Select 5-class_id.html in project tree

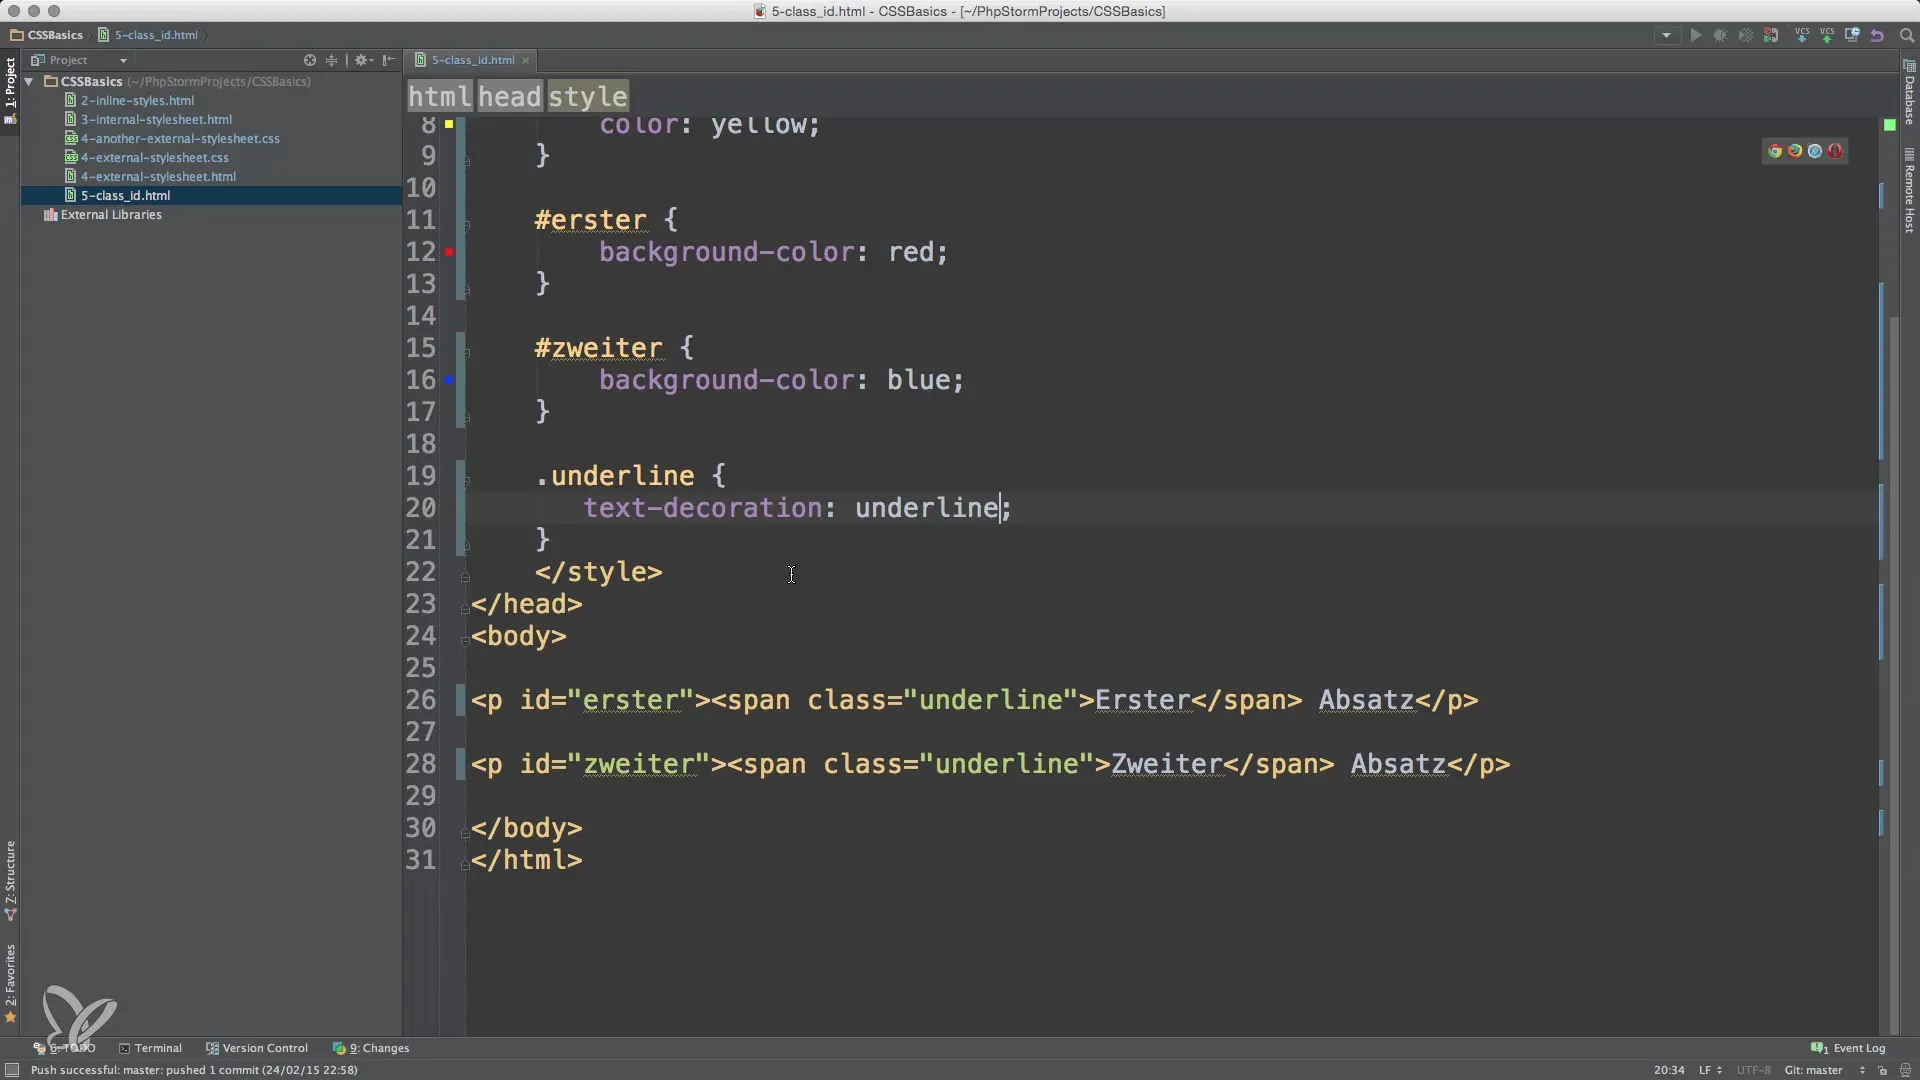tap(125, 195)
